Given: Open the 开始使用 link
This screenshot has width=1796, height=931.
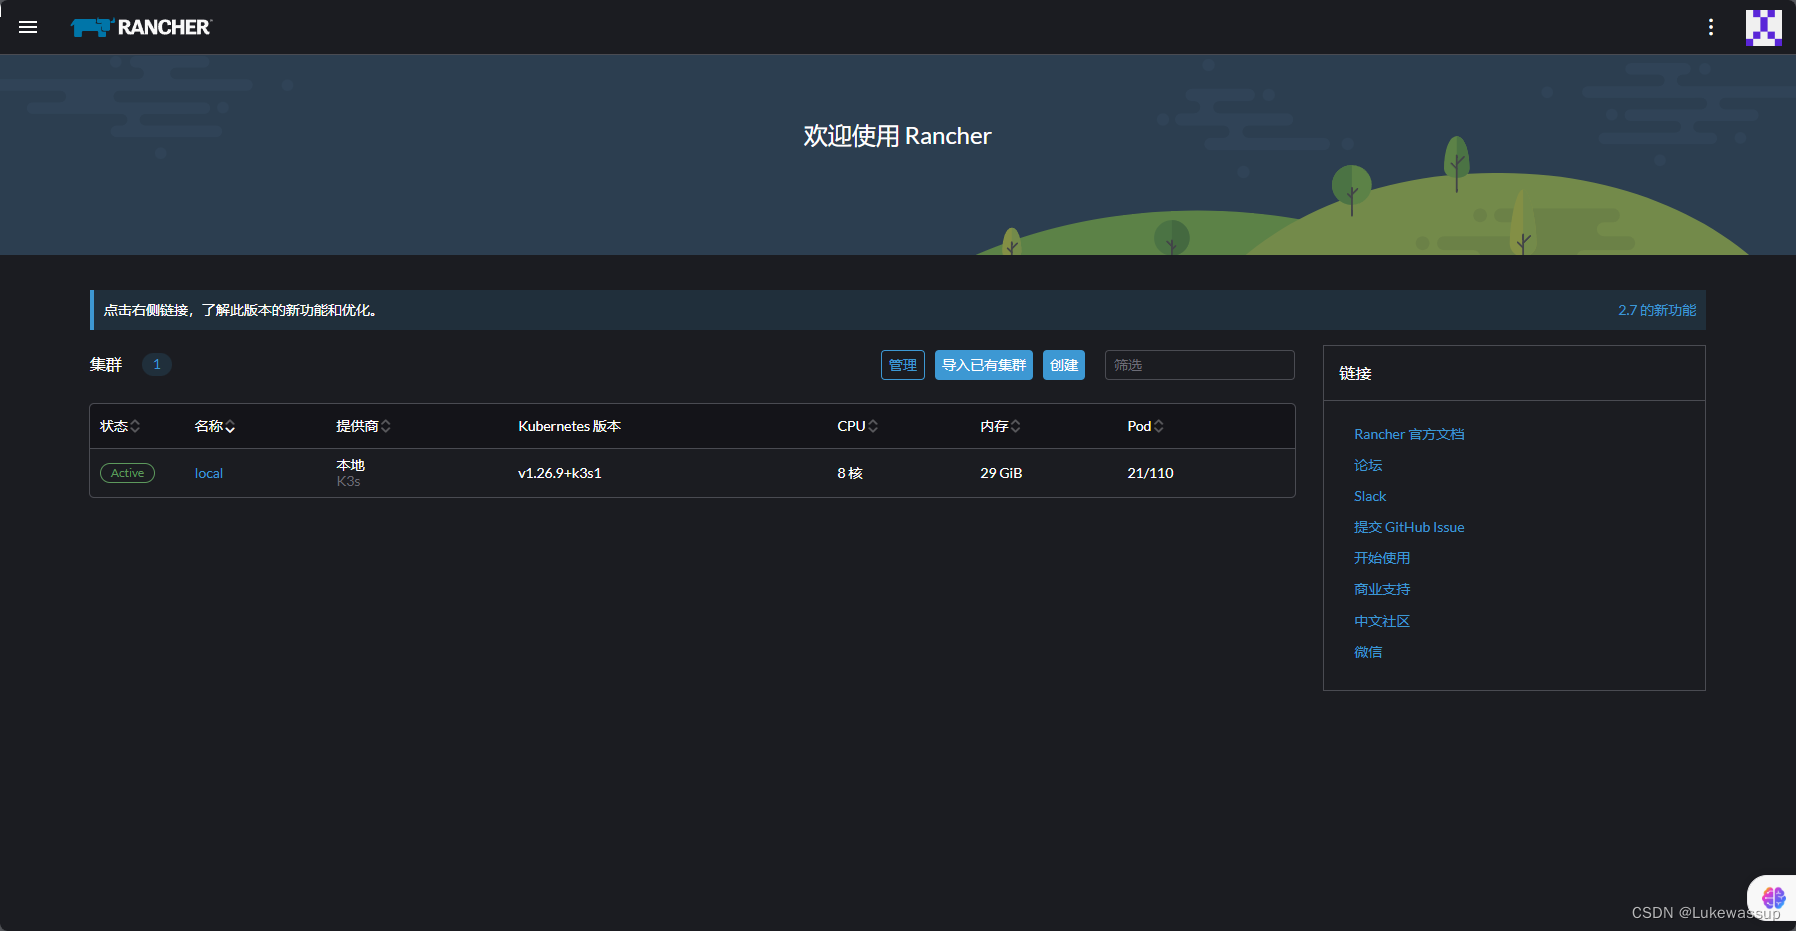Looking at the screenshot, I should (x=1382, y=558).
